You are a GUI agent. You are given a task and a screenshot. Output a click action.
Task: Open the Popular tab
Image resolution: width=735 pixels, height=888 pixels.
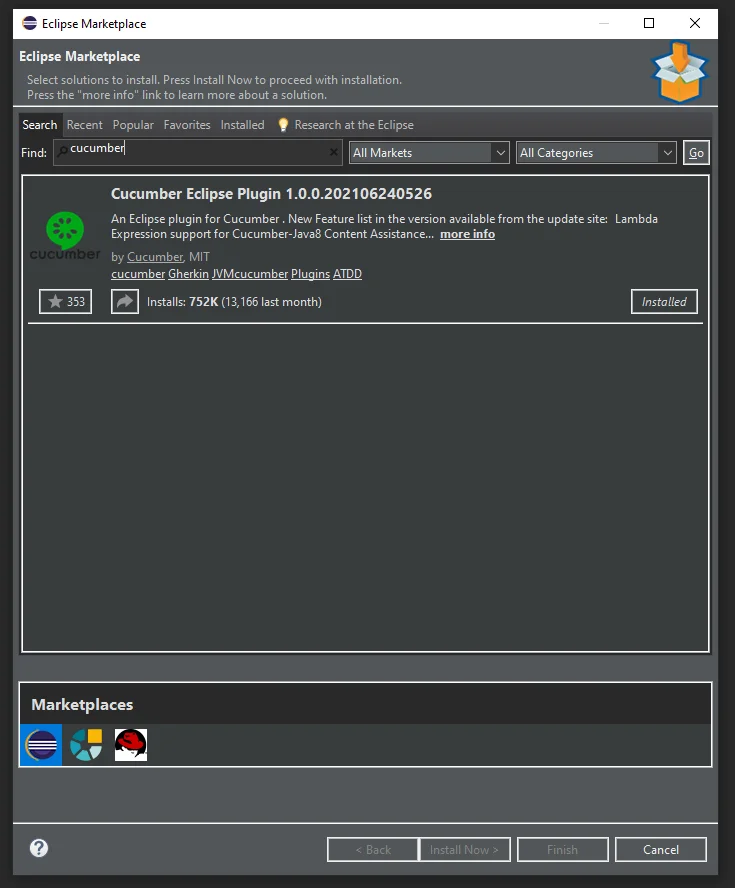click(133, 125)
